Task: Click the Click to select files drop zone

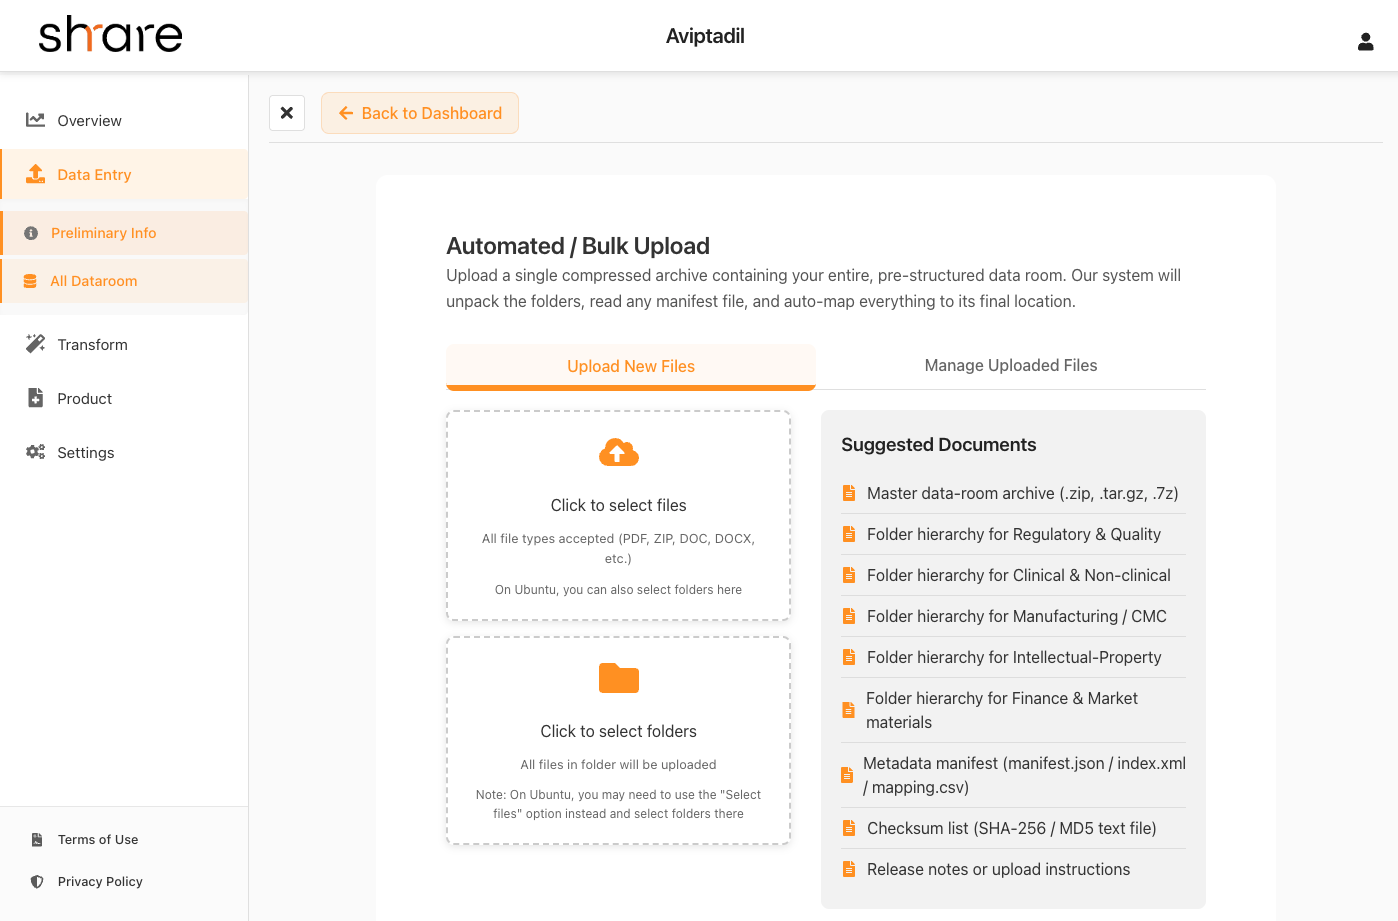Action: click(x=618, y=515)
